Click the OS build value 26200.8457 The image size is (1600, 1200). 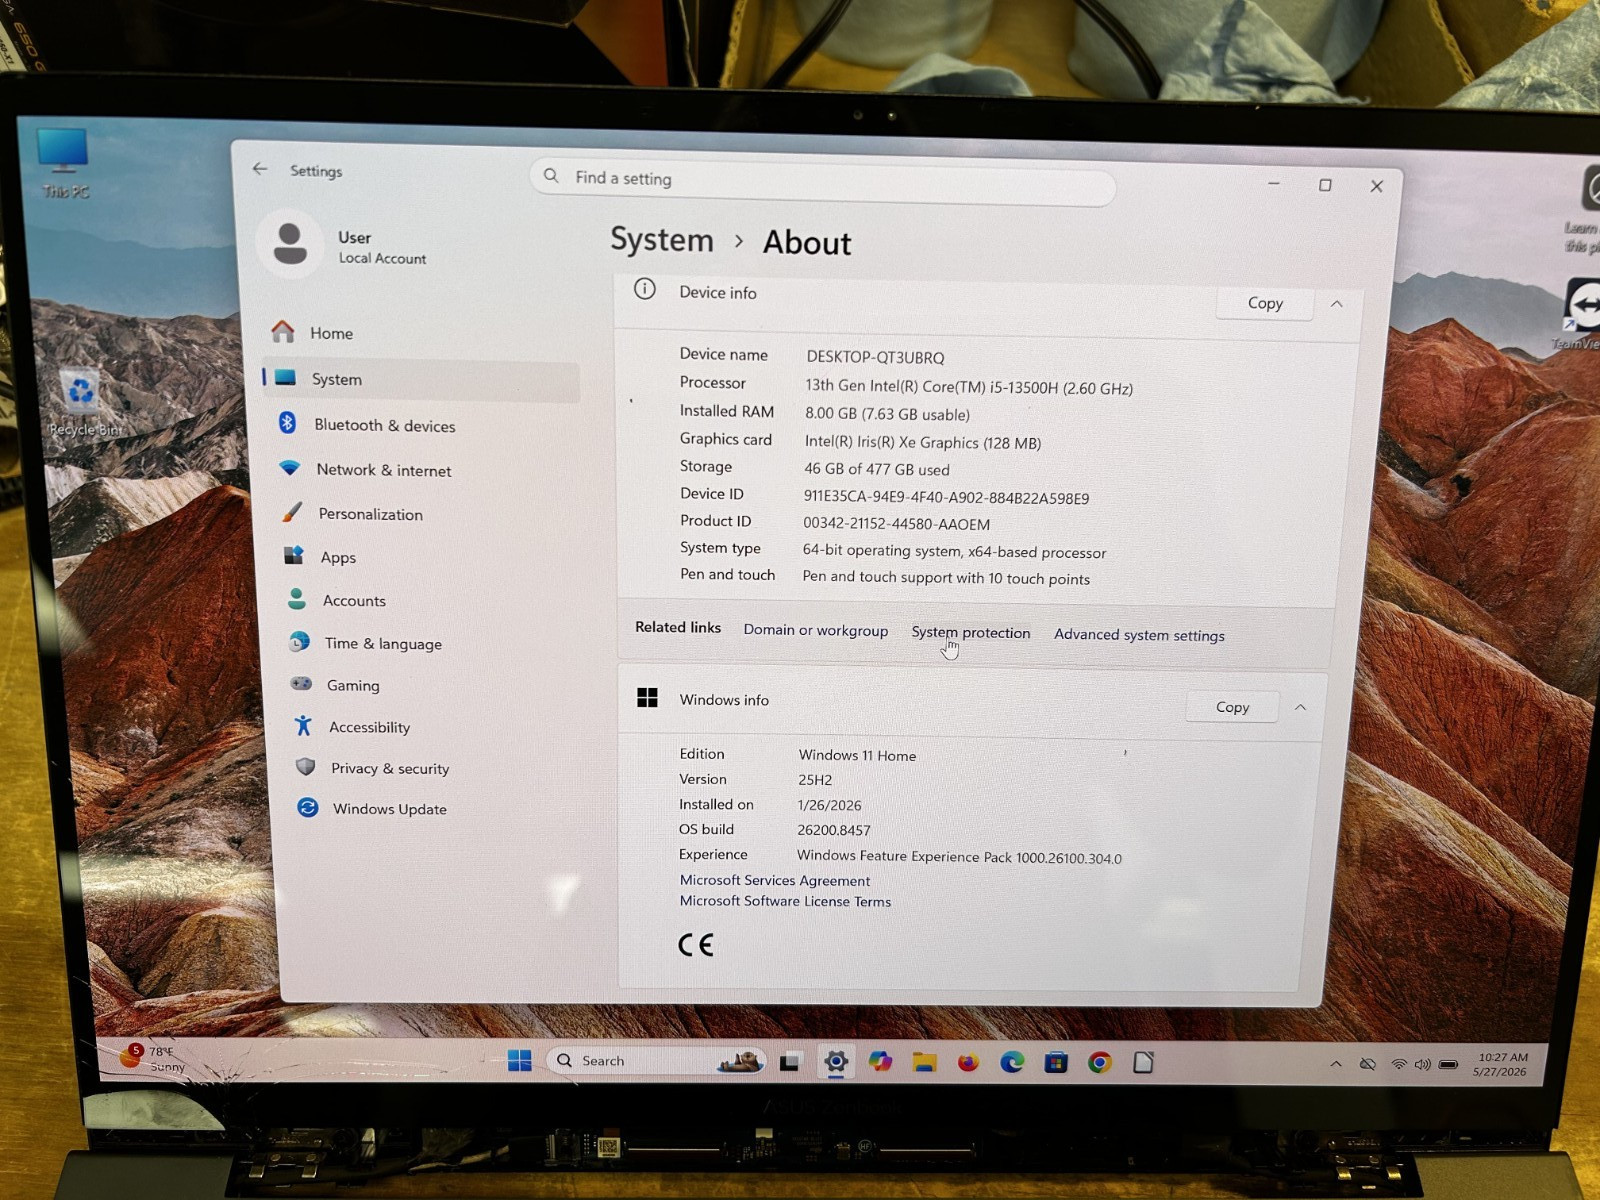(x=834, y=830)
